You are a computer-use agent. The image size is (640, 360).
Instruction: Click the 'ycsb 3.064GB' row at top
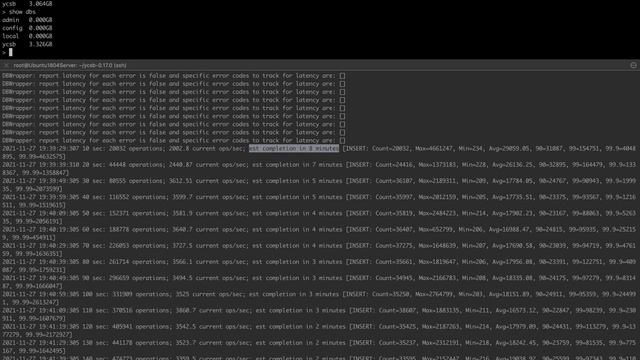pos(27,4)
